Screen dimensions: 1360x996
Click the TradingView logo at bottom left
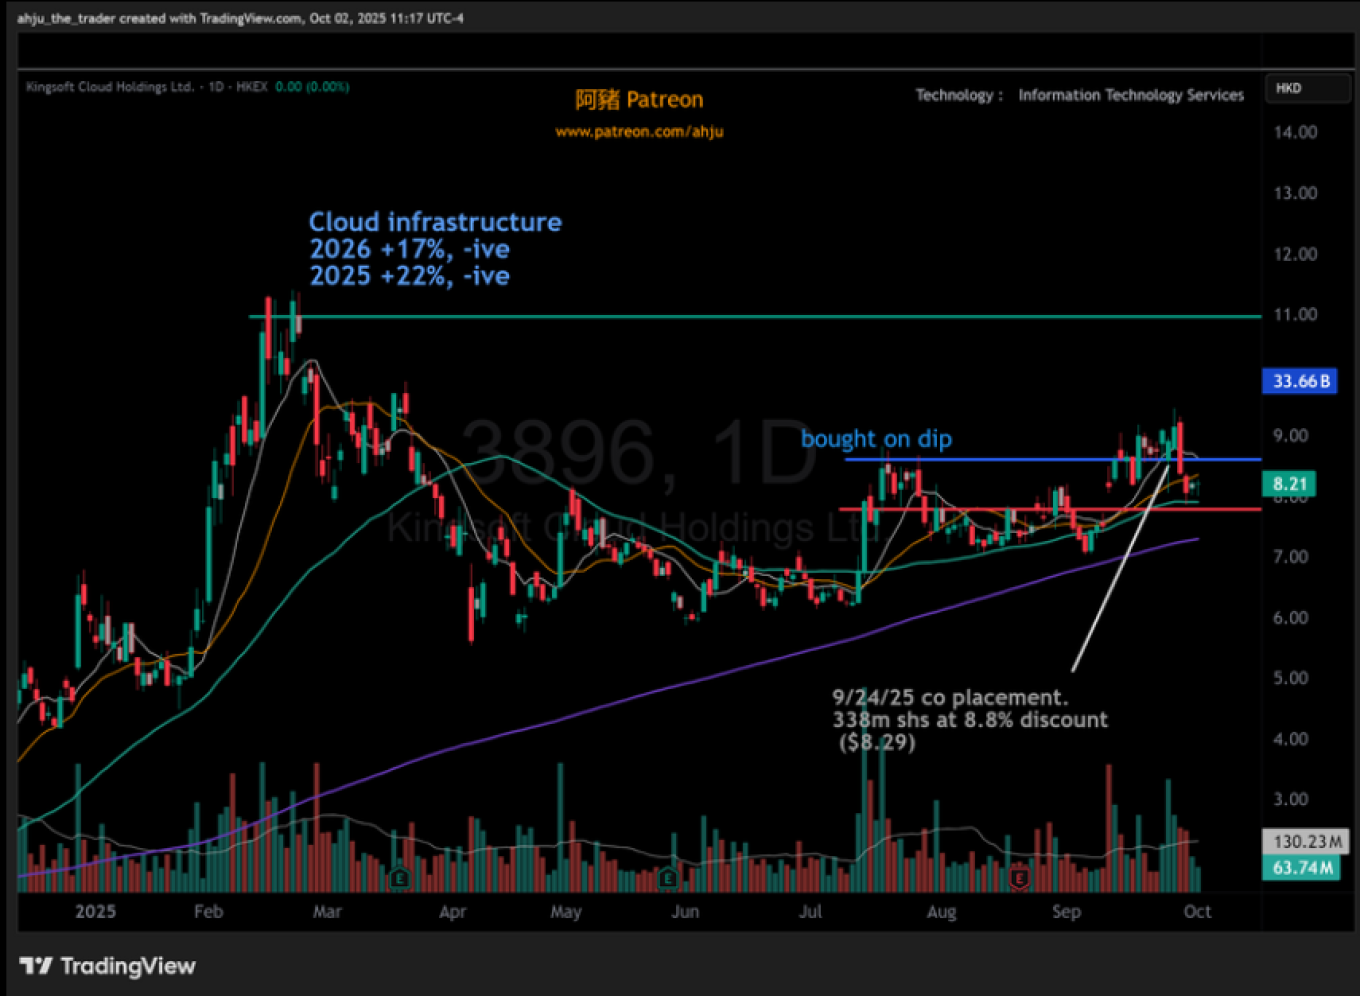108,966
